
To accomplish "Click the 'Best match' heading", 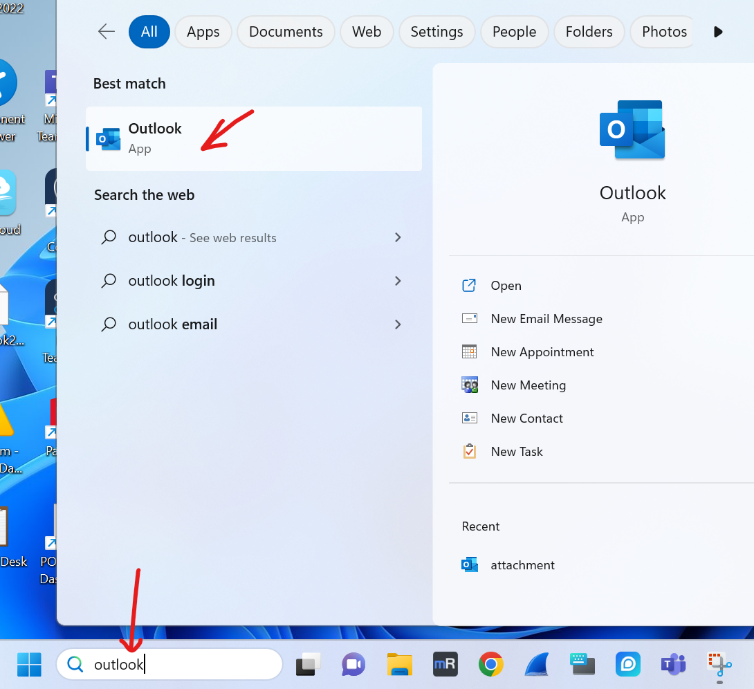I will pyautogui.click(x=129, y=84).
